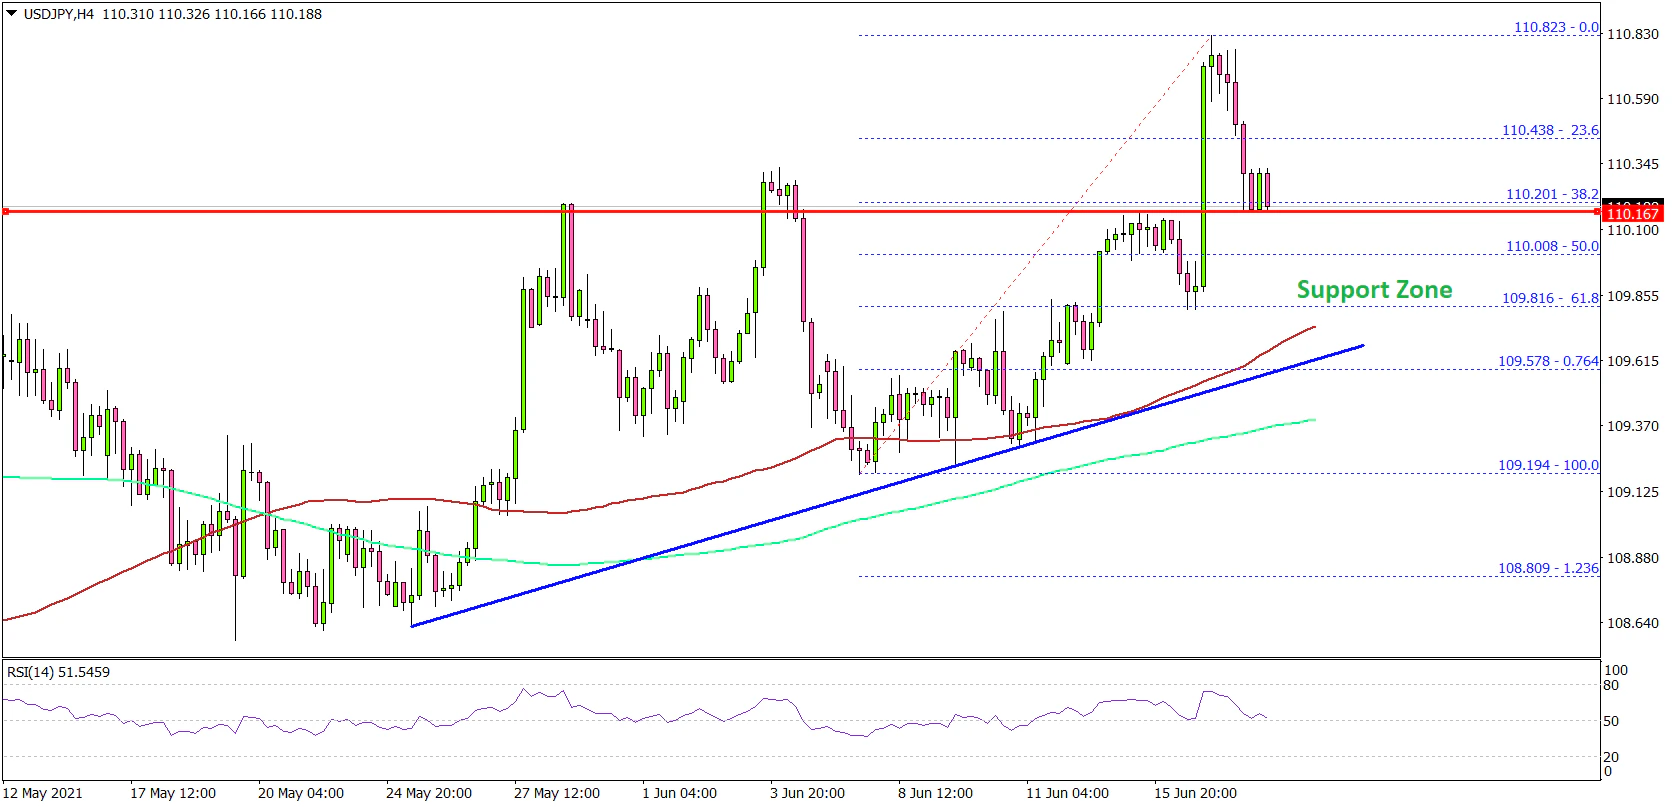Click the triangle arrow beside USDJPY,H4

[x=12, y=14]
